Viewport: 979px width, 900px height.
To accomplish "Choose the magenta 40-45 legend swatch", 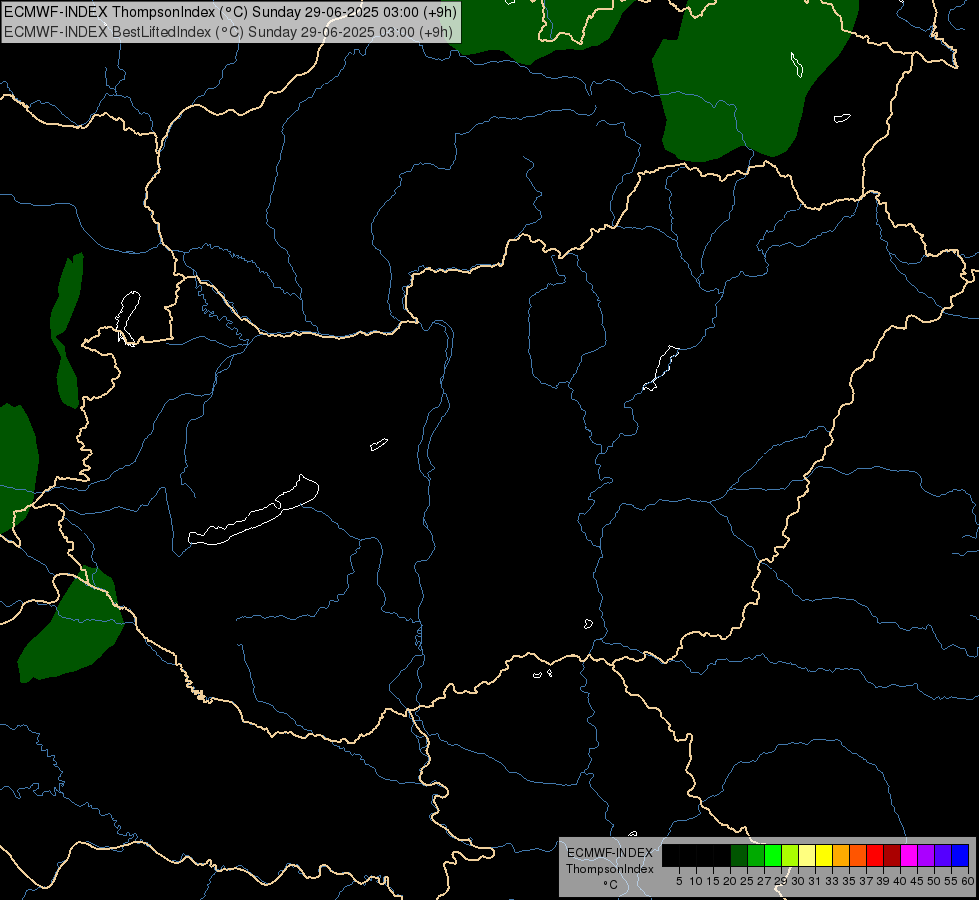I will [909, 855].
